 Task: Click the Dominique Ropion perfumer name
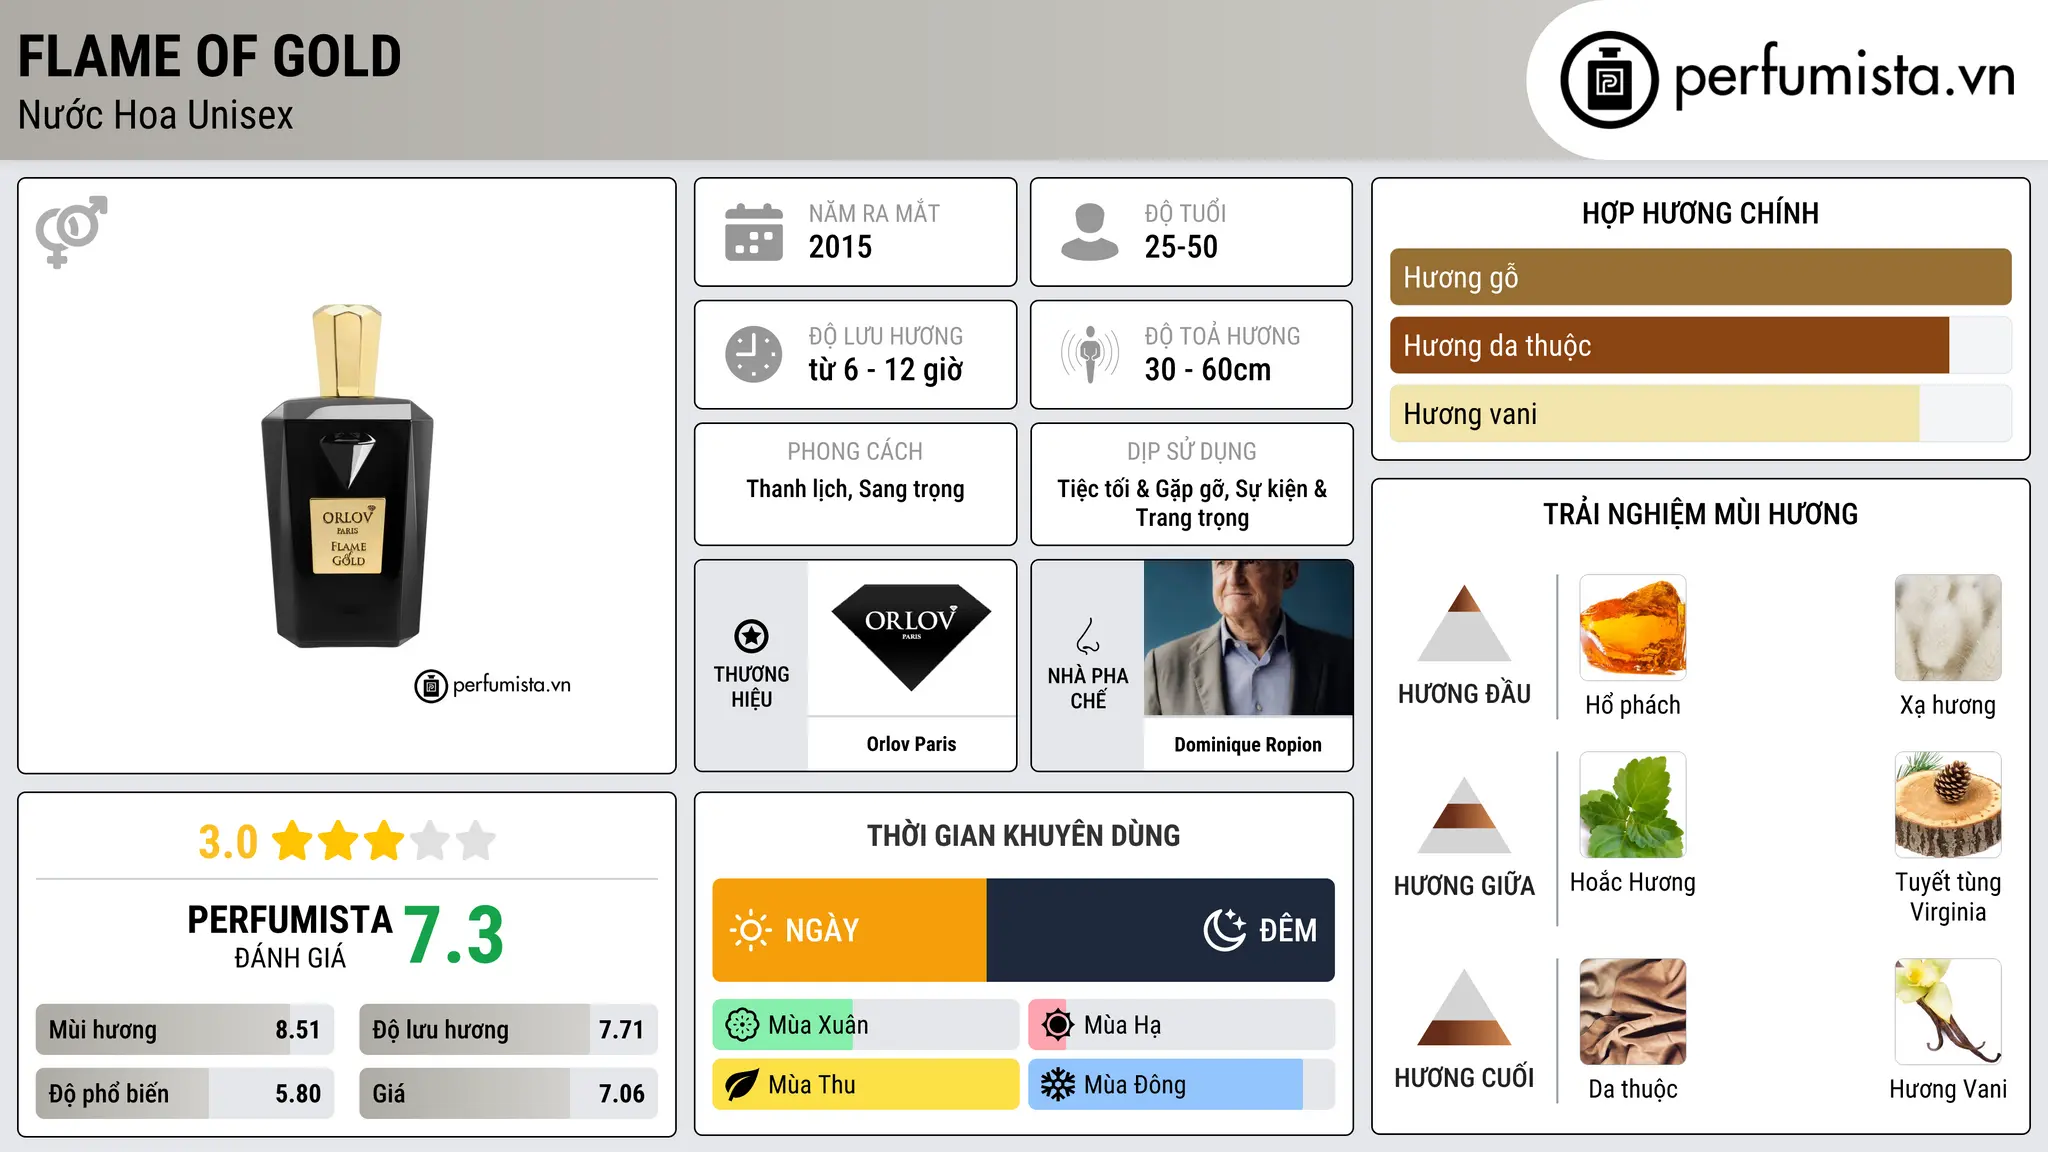(1248, 745)
